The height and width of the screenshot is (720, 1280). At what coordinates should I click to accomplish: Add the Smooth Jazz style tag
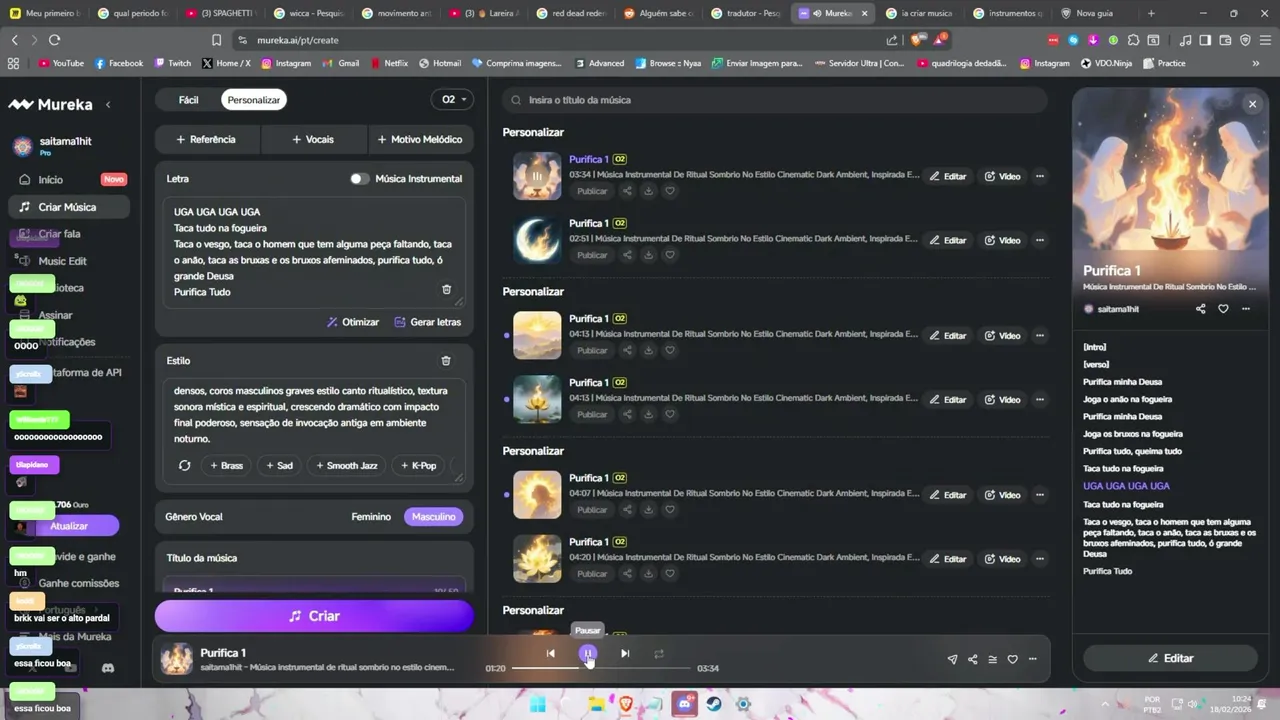346,466
